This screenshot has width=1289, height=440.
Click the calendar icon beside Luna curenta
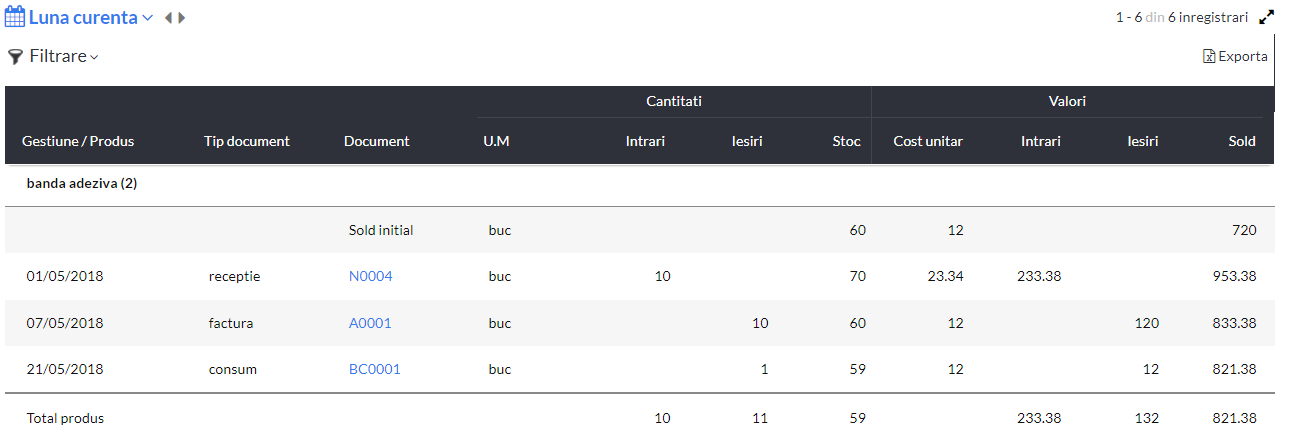point(15,17)
